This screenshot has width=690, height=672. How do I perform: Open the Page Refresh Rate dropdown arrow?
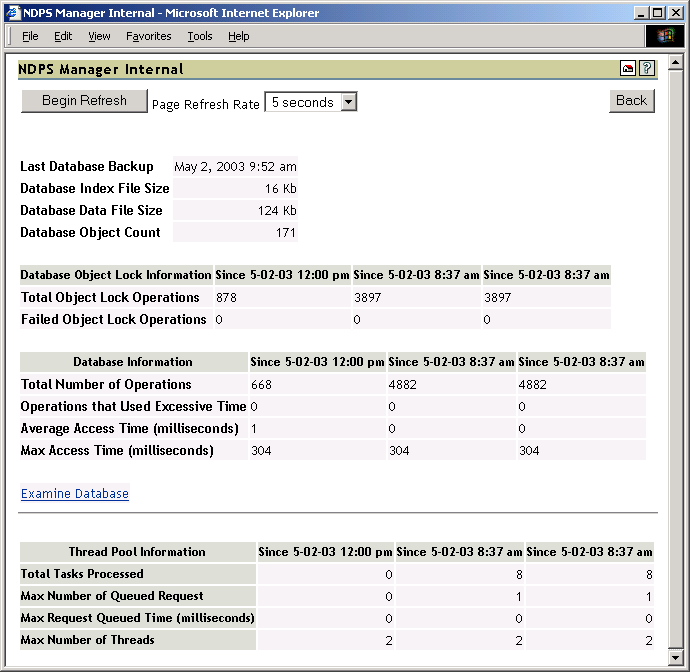pyautogui.click(x=349, y=102)
